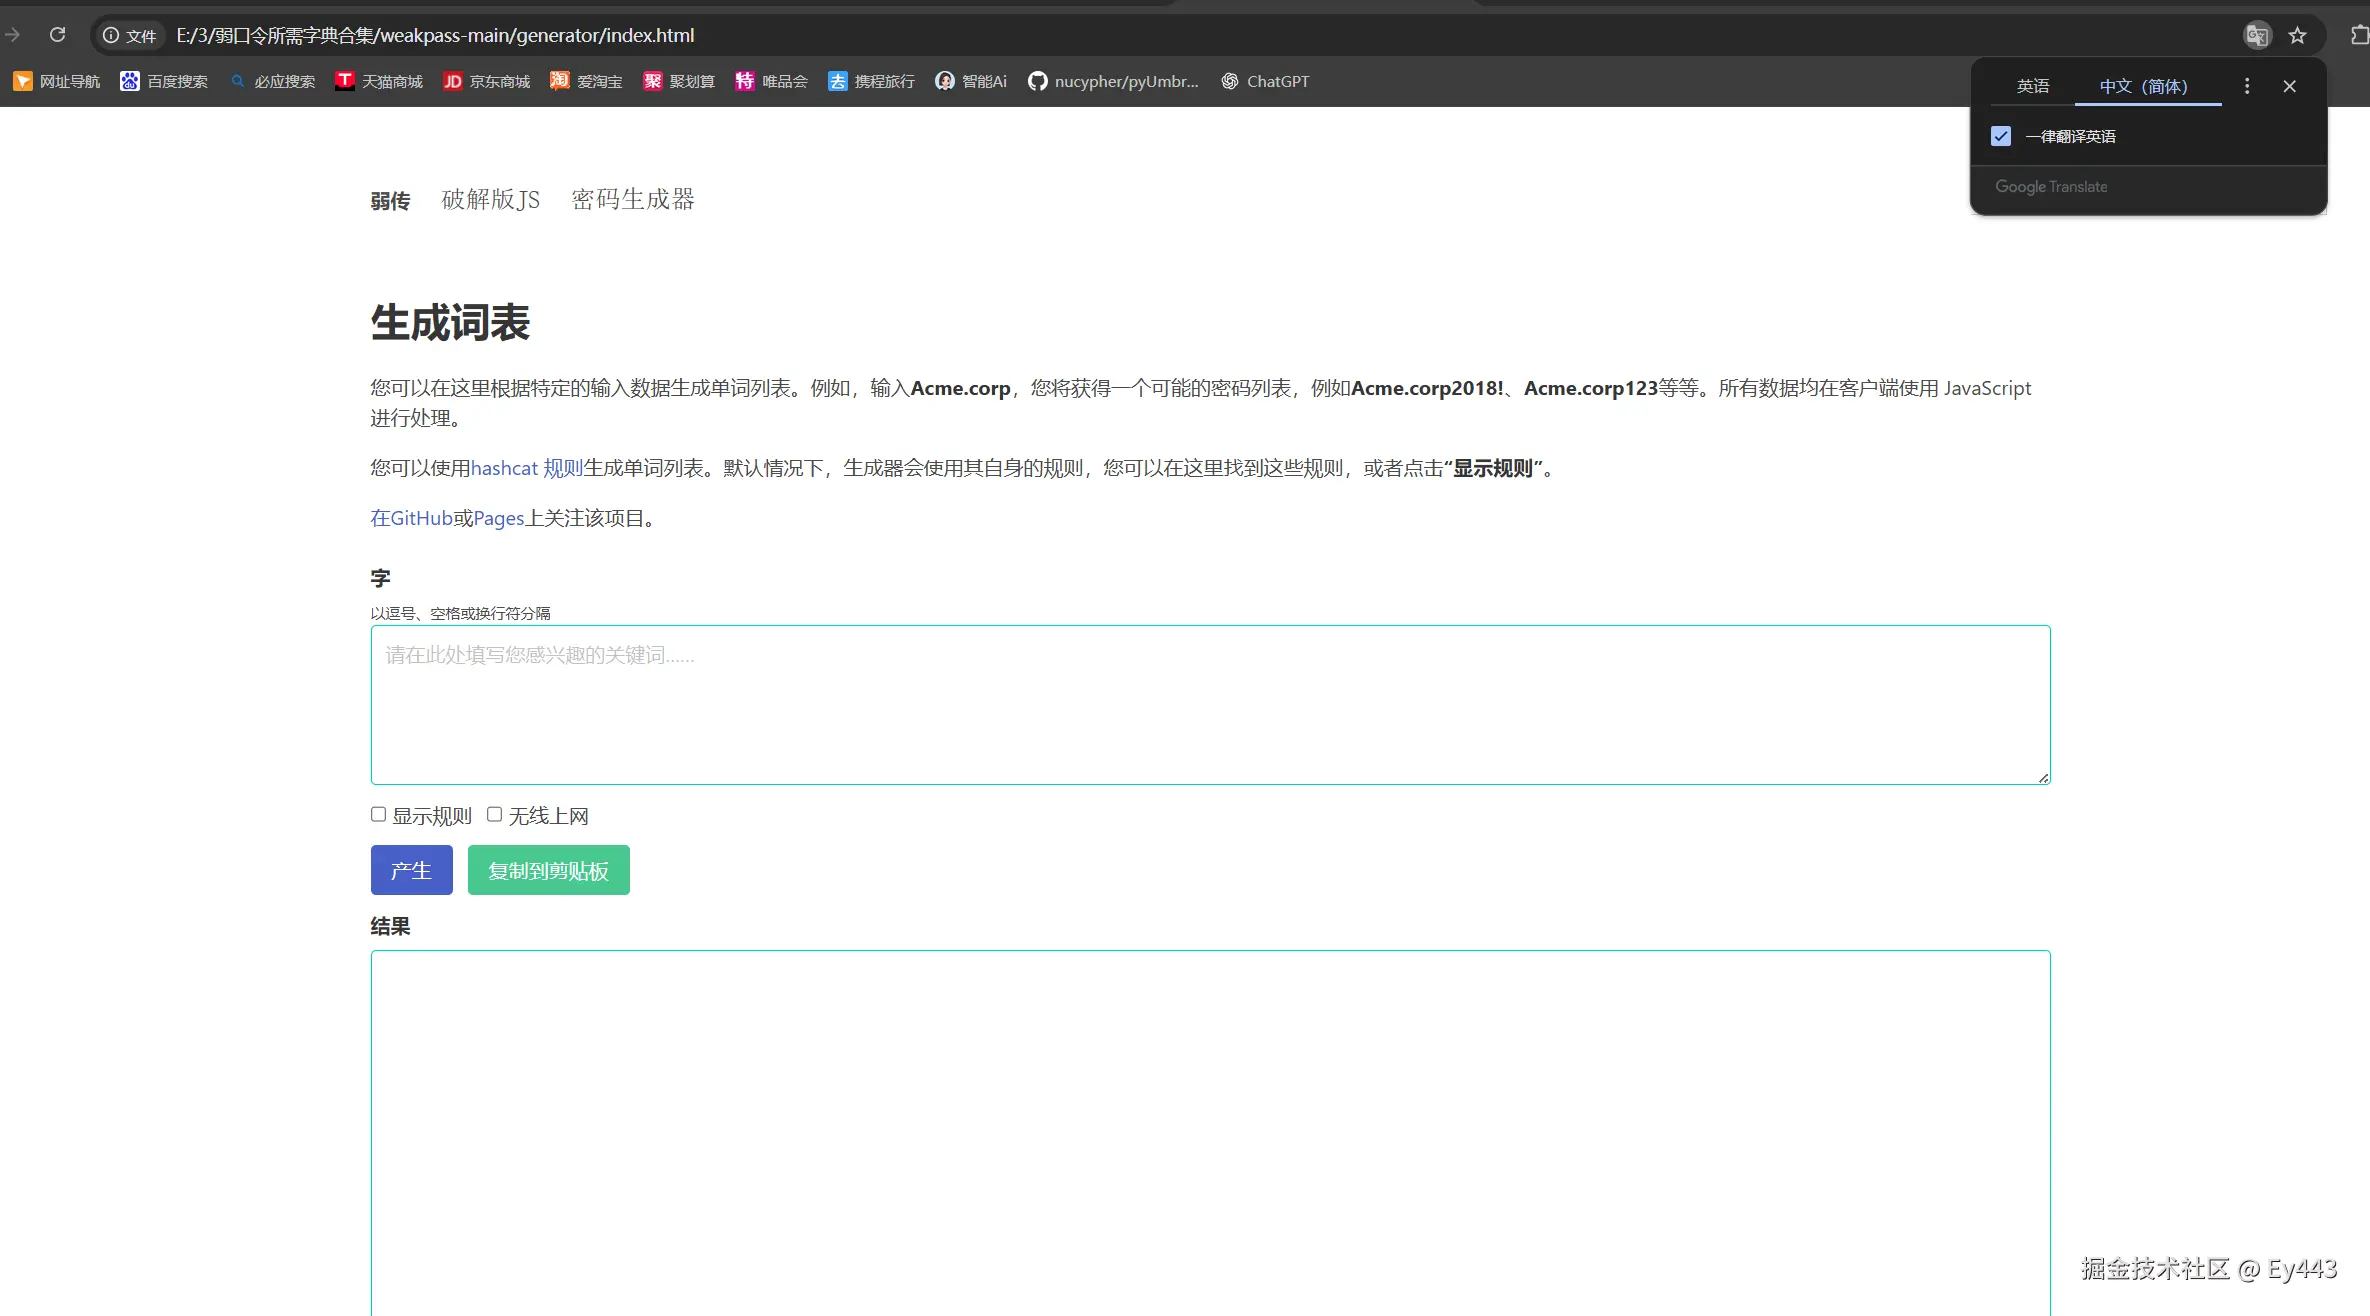Enable the 显示规则 checkbox
This screenshot has height=1316, width=2370.
(378, 815)
